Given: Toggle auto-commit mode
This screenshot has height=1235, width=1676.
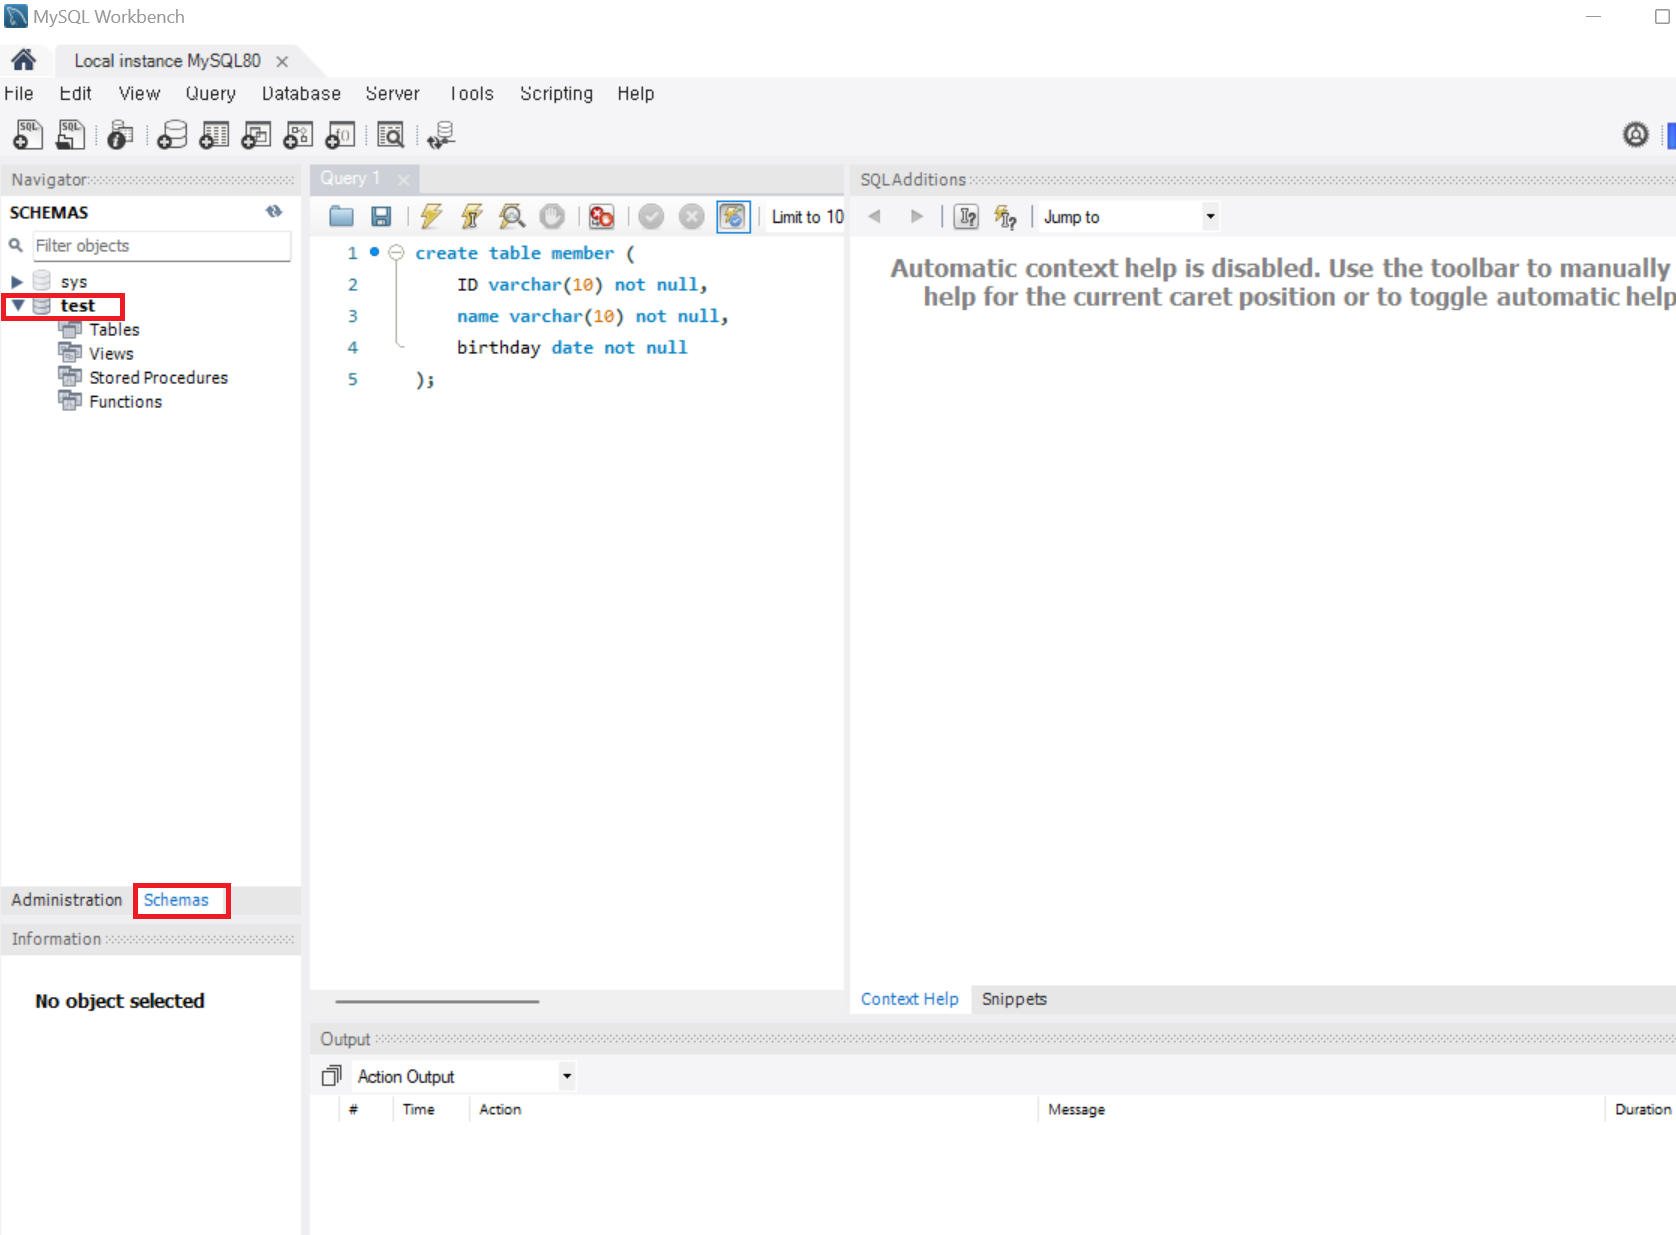Looking at the screenshot, I should point(733,216).
